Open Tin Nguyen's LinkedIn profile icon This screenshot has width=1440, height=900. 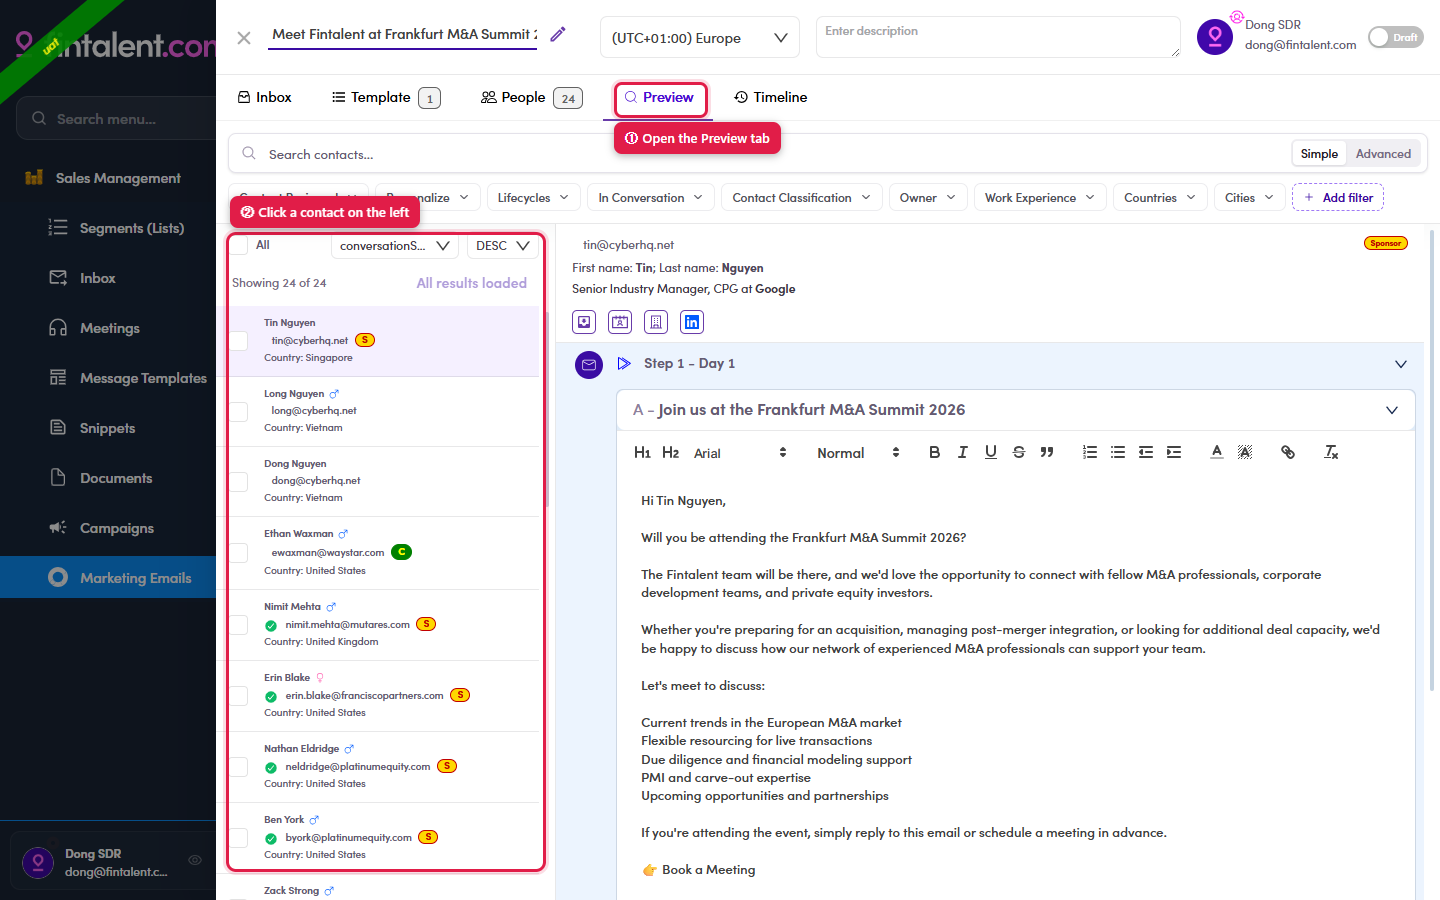click(692, 322)
